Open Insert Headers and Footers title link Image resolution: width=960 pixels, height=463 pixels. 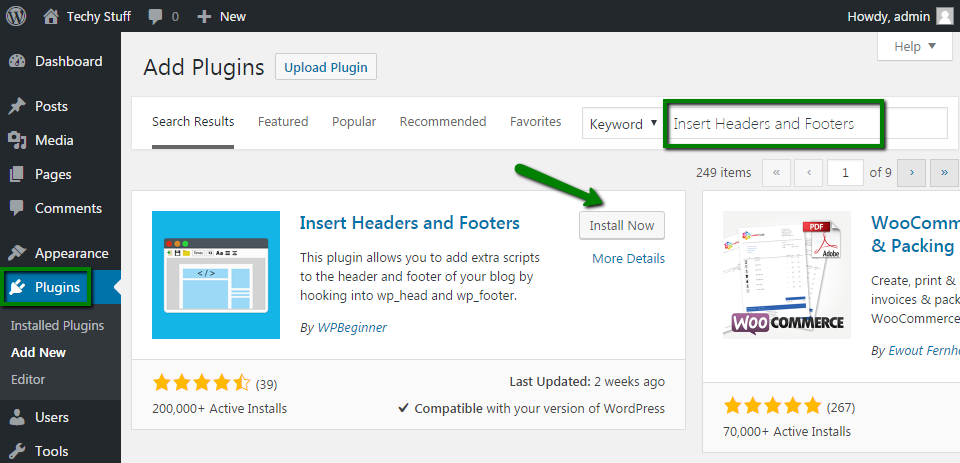(410, 222)
